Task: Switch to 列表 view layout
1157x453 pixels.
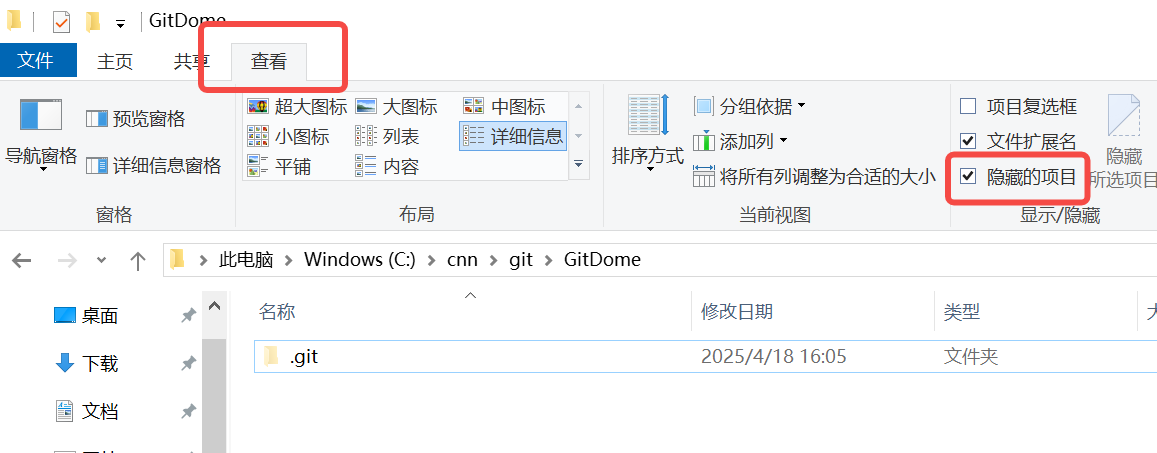Action: pos(387,136)
